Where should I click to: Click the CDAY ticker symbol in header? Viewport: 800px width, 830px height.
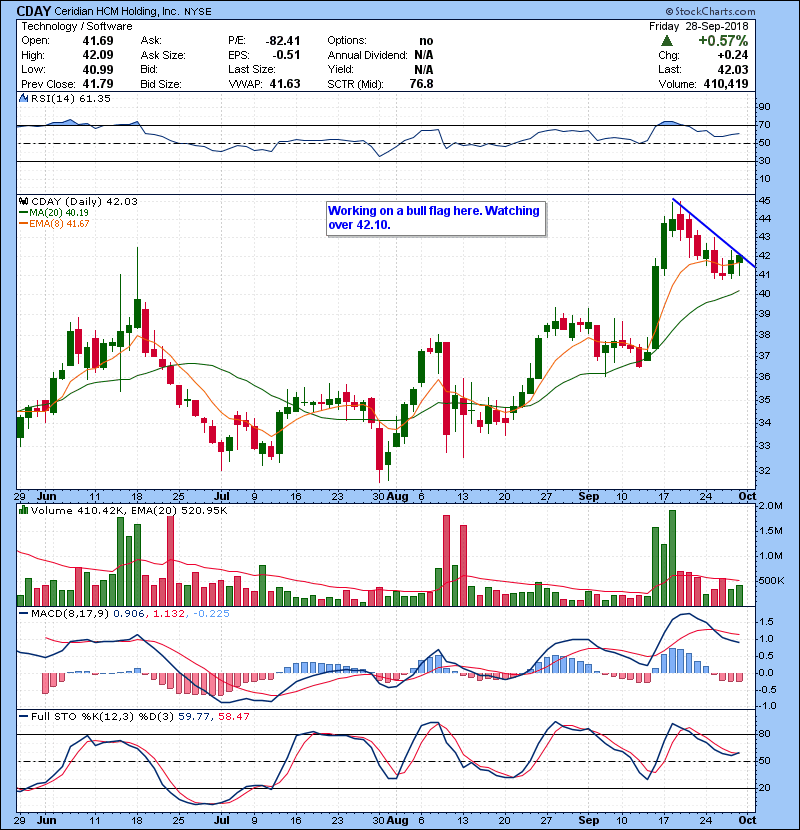point(34,11)
